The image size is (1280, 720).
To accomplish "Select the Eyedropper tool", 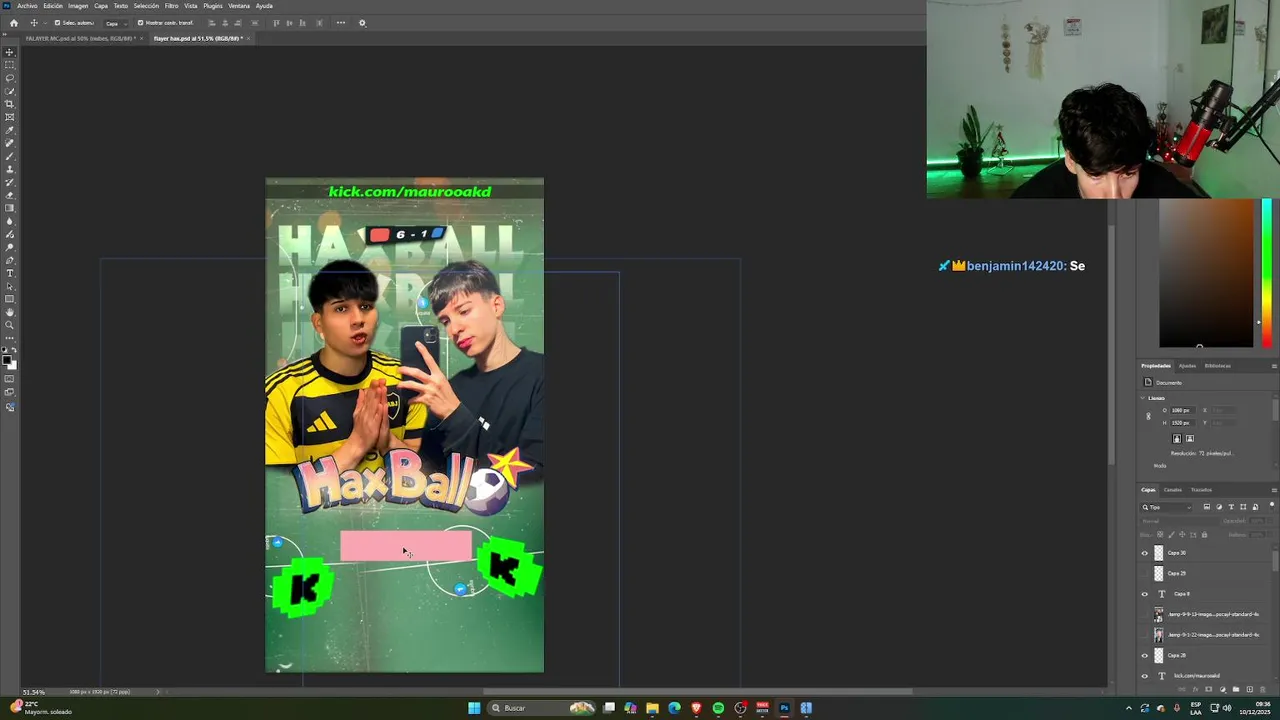I will 10,130.
